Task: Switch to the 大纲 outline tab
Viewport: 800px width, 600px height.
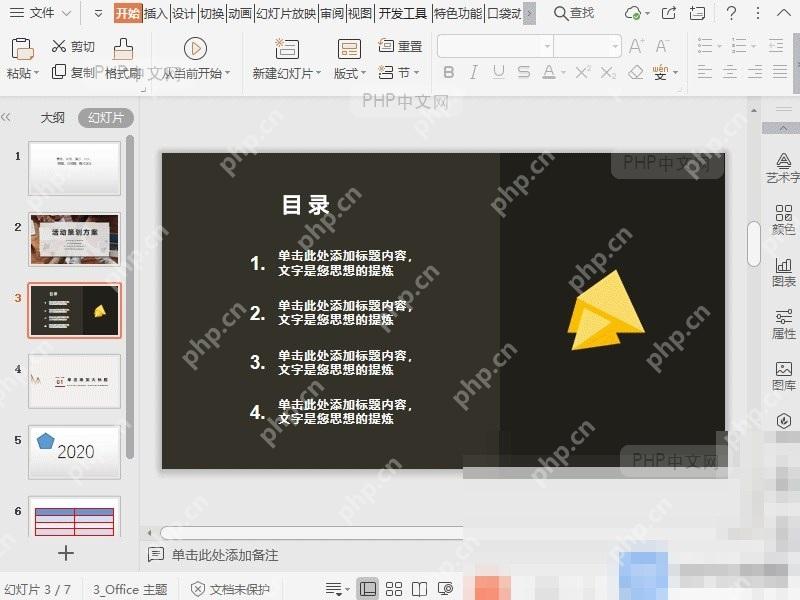Action: (x=53, y=118)
